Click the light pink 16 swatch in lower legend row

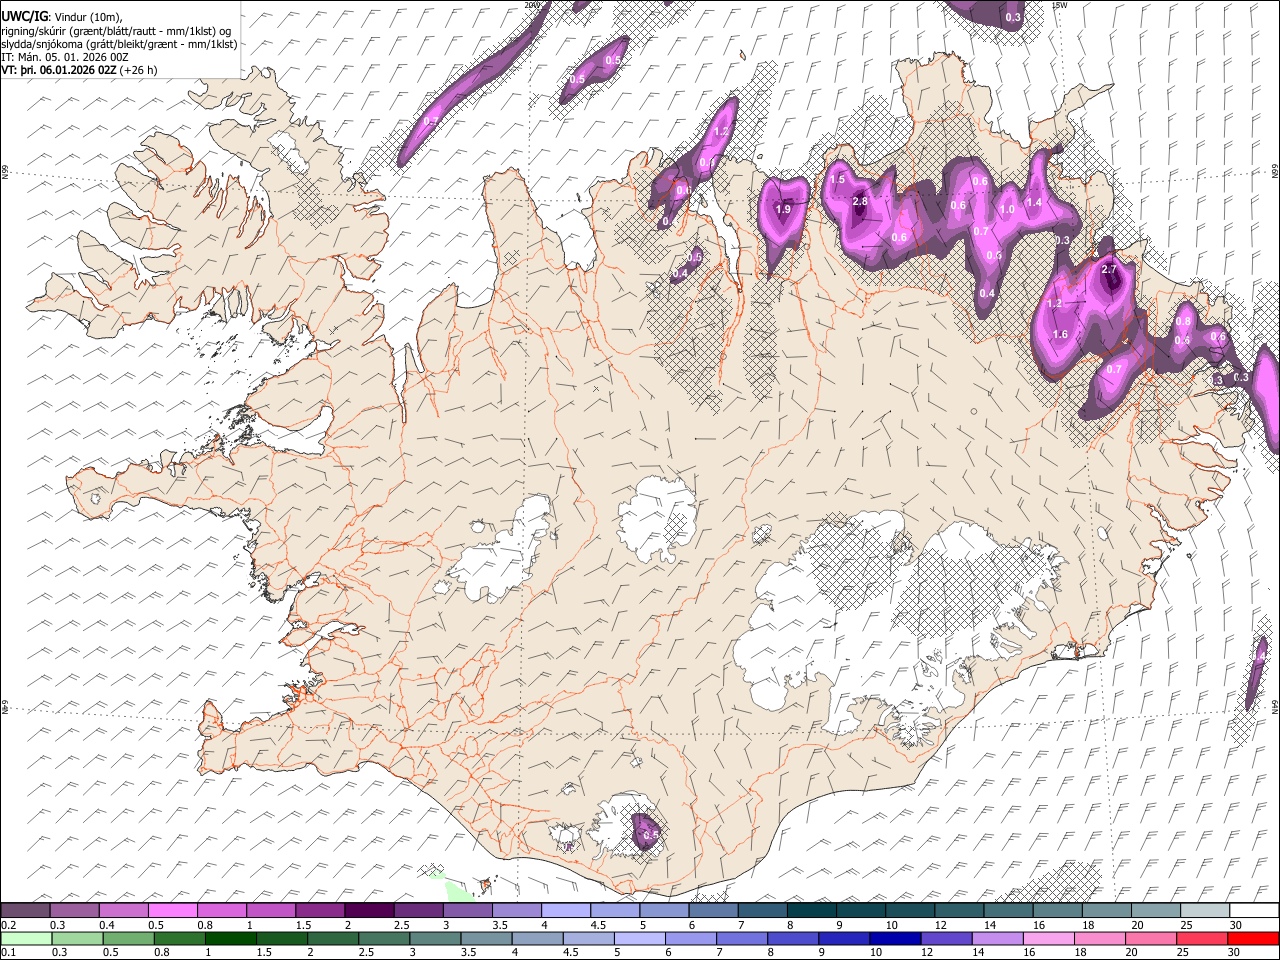coord(1047,938)
